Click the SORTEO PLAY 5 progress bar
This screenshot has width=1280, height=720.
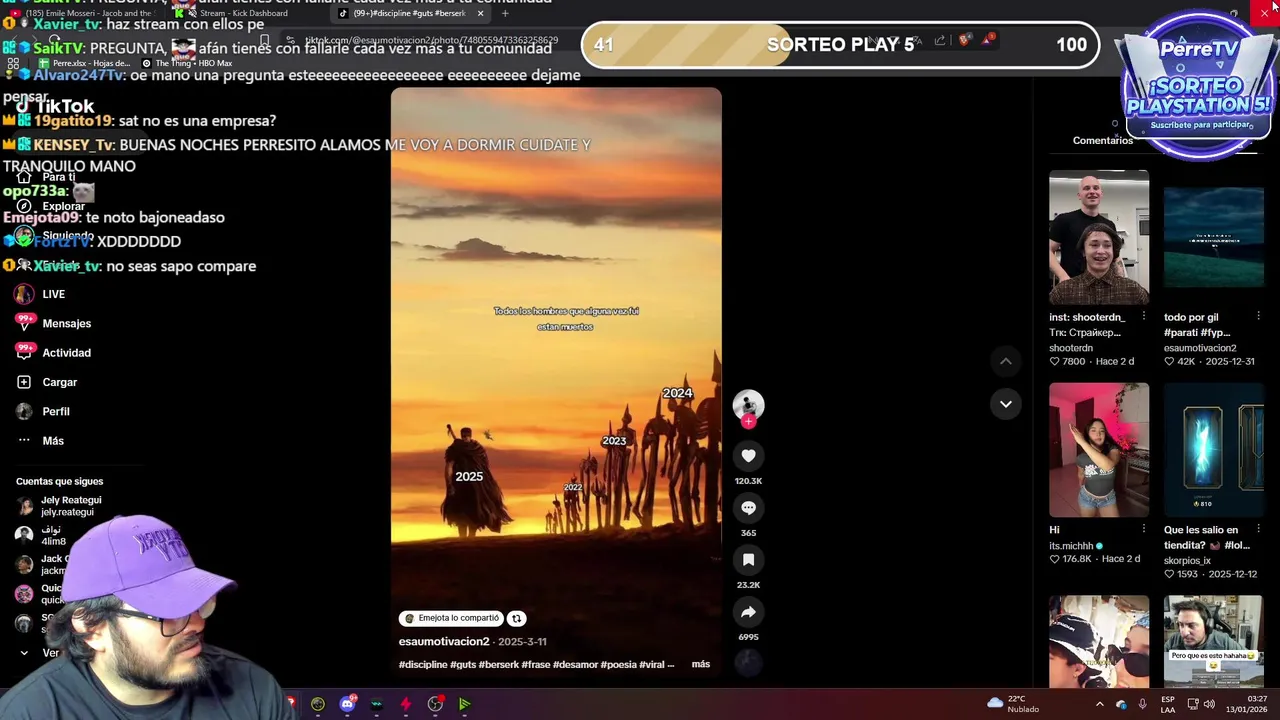(x=840, y=45)
